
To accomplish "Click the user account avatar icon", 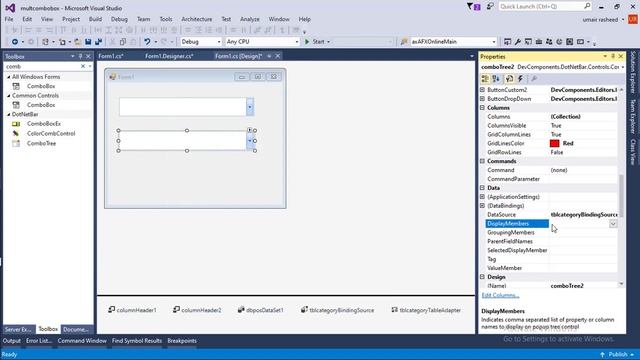I will tap(632, 19).
